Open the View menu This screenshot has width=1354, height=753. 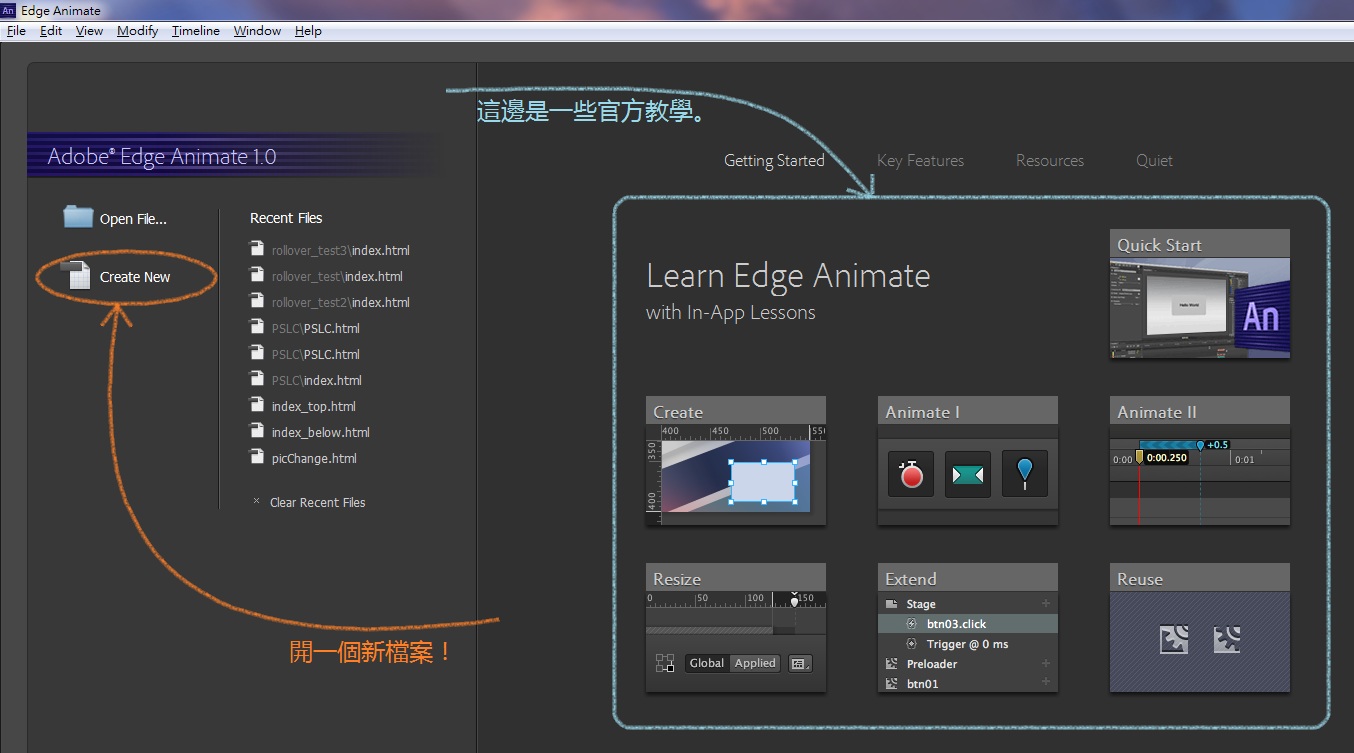pos(89,31)
